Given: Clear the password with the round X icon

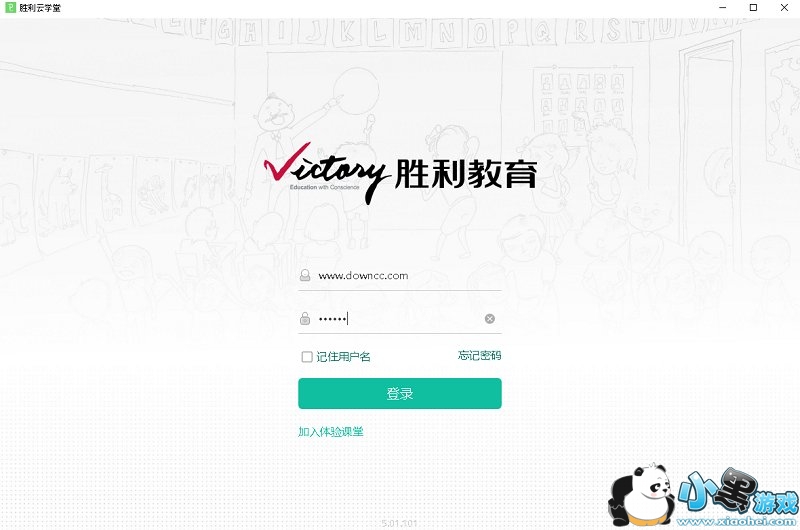Looking at the screenshot, I should 489,319.
